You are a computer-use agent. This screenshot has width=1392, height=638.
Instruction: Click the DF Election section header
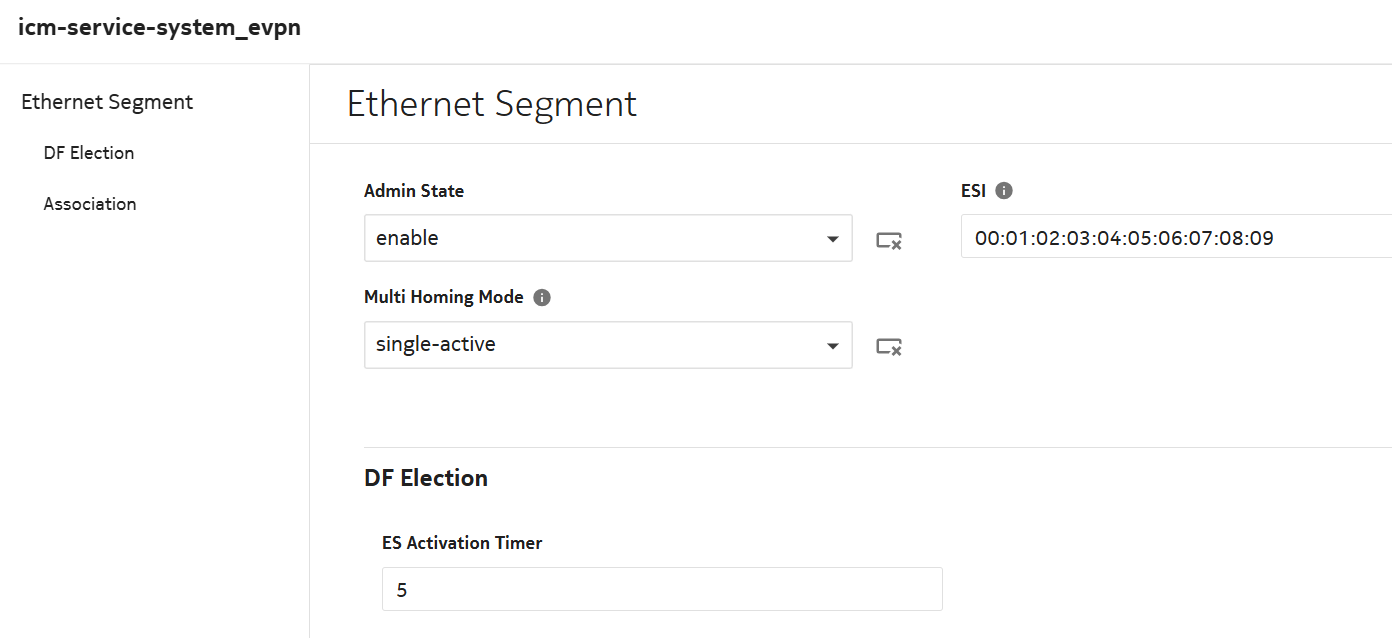[426, 478]
